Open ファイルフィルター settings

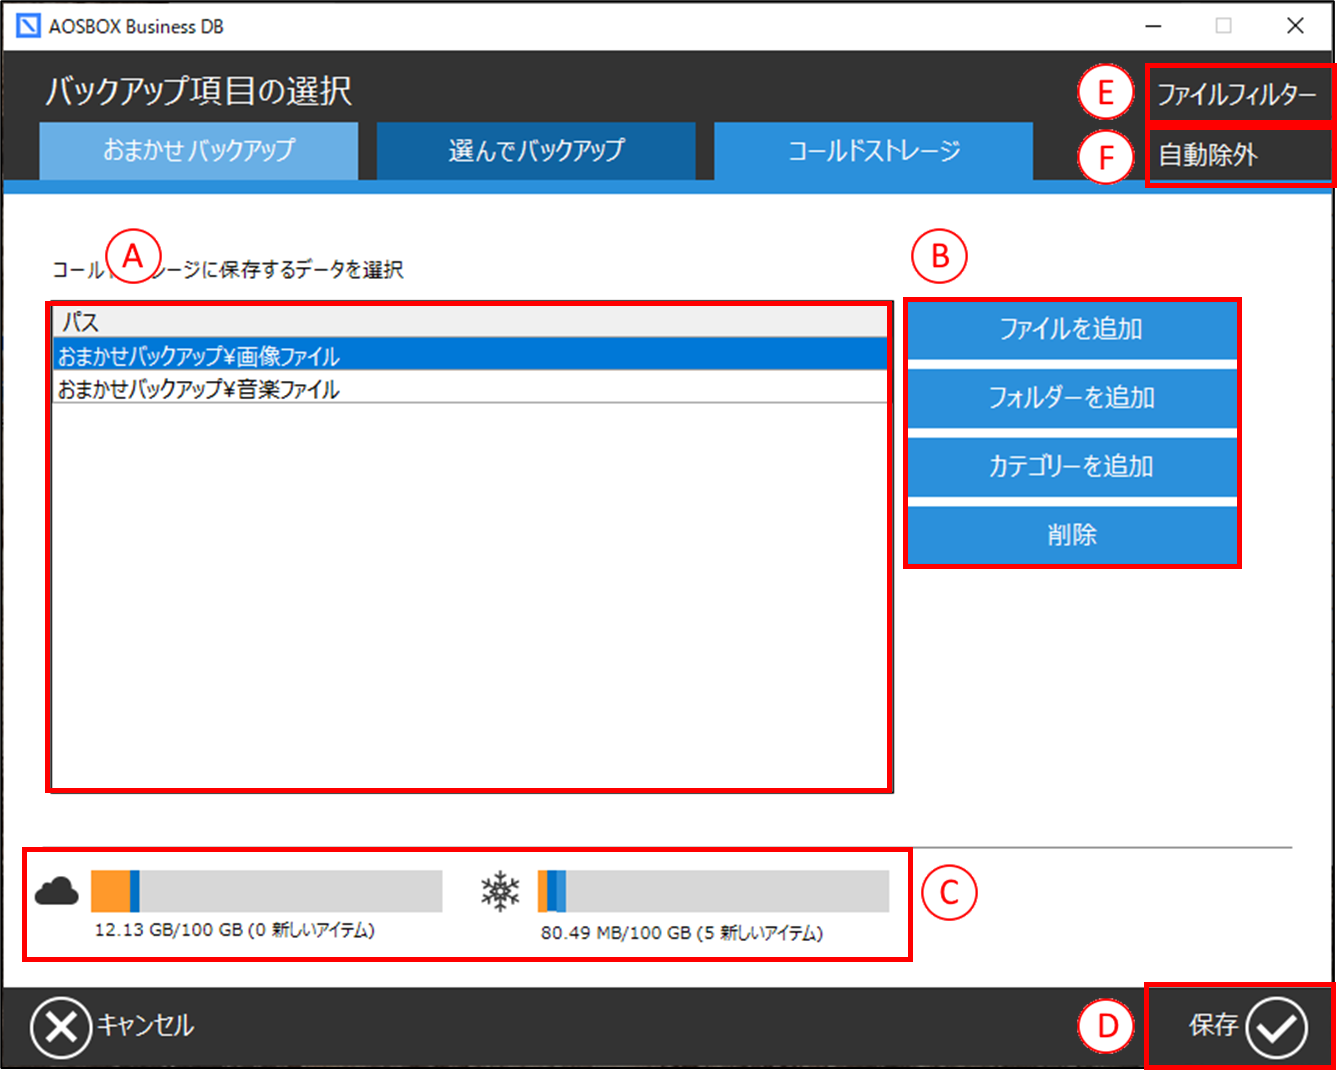(1237, 94)
